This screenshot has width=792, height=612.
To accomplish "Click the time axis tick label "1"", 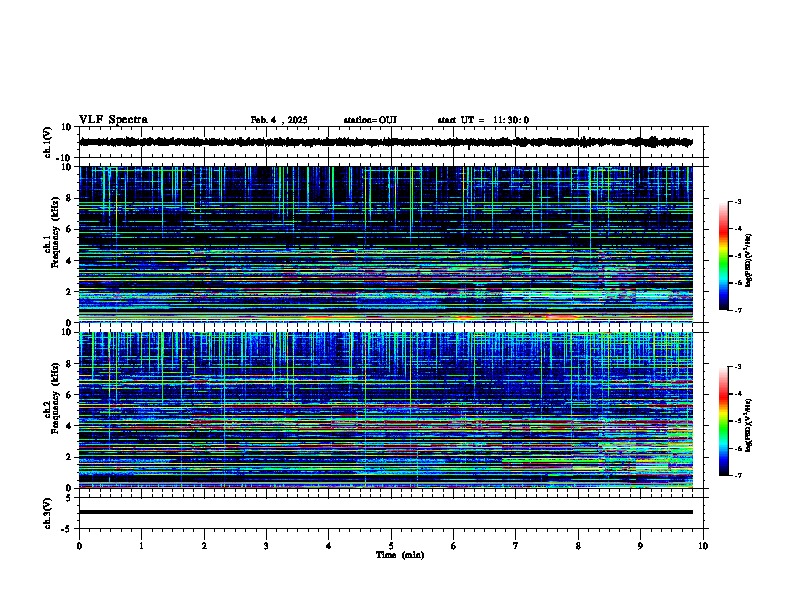I will coord(142,546).
